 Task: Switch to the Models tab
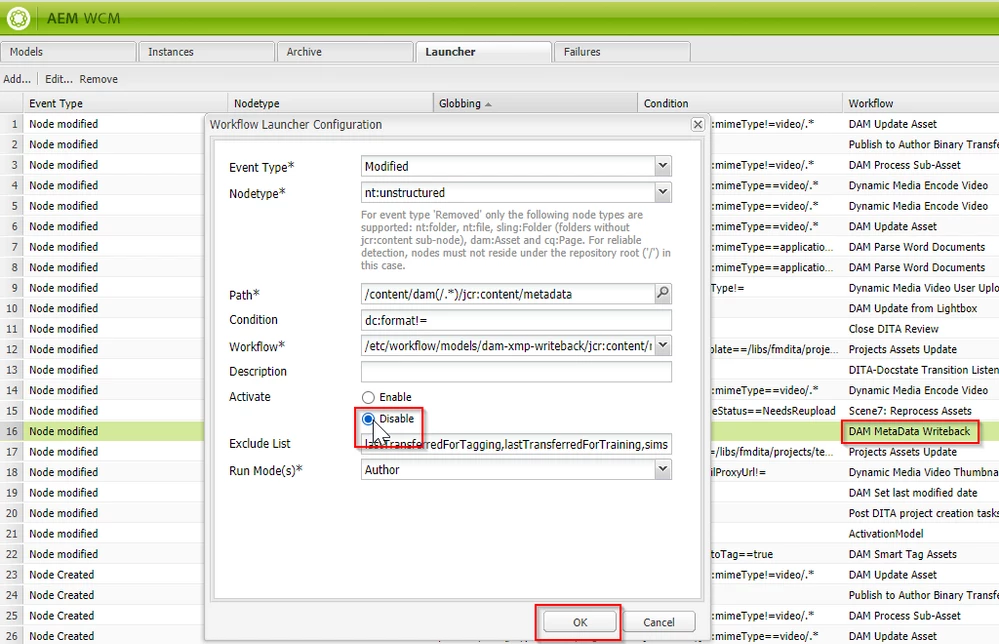tap(68, 52)
